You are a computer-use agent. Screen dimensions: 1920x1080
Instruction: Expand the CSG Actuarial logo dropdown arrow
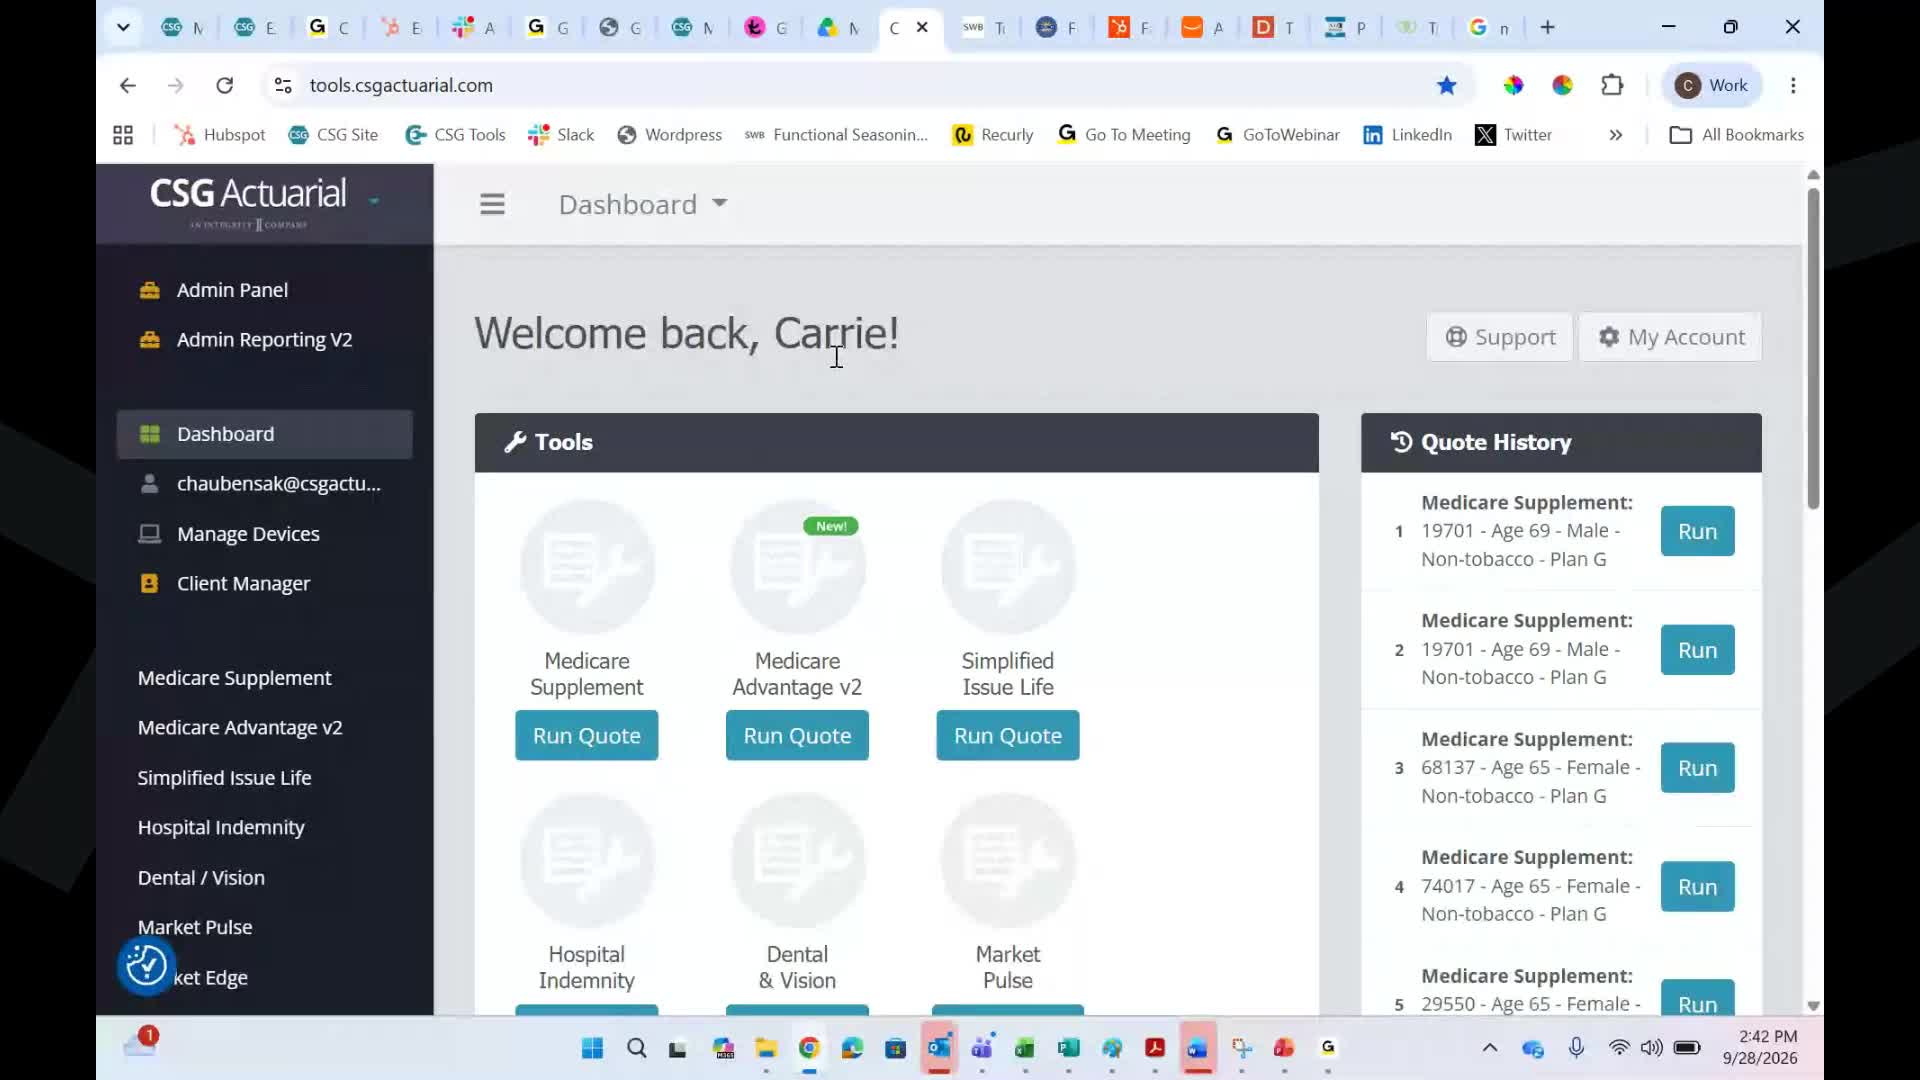tap(374, 201)
